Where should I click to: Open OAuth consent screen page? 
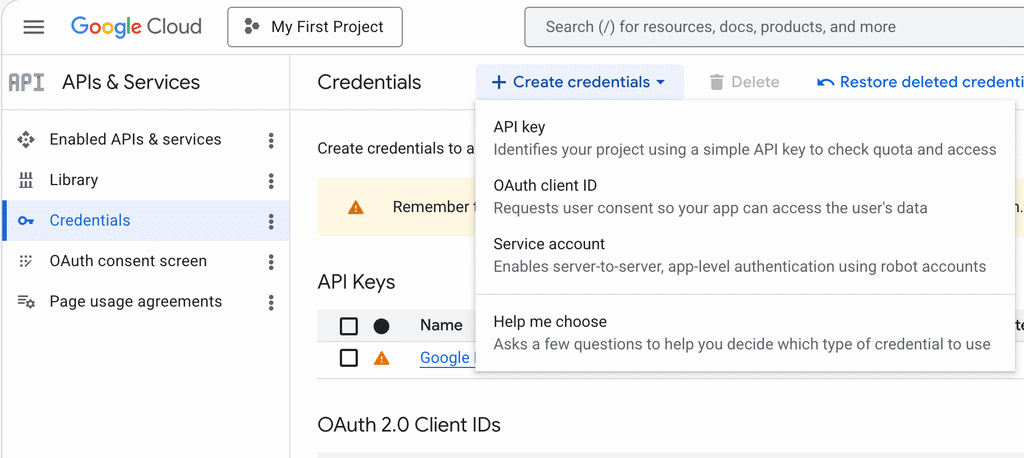click(x=128, y=261)
